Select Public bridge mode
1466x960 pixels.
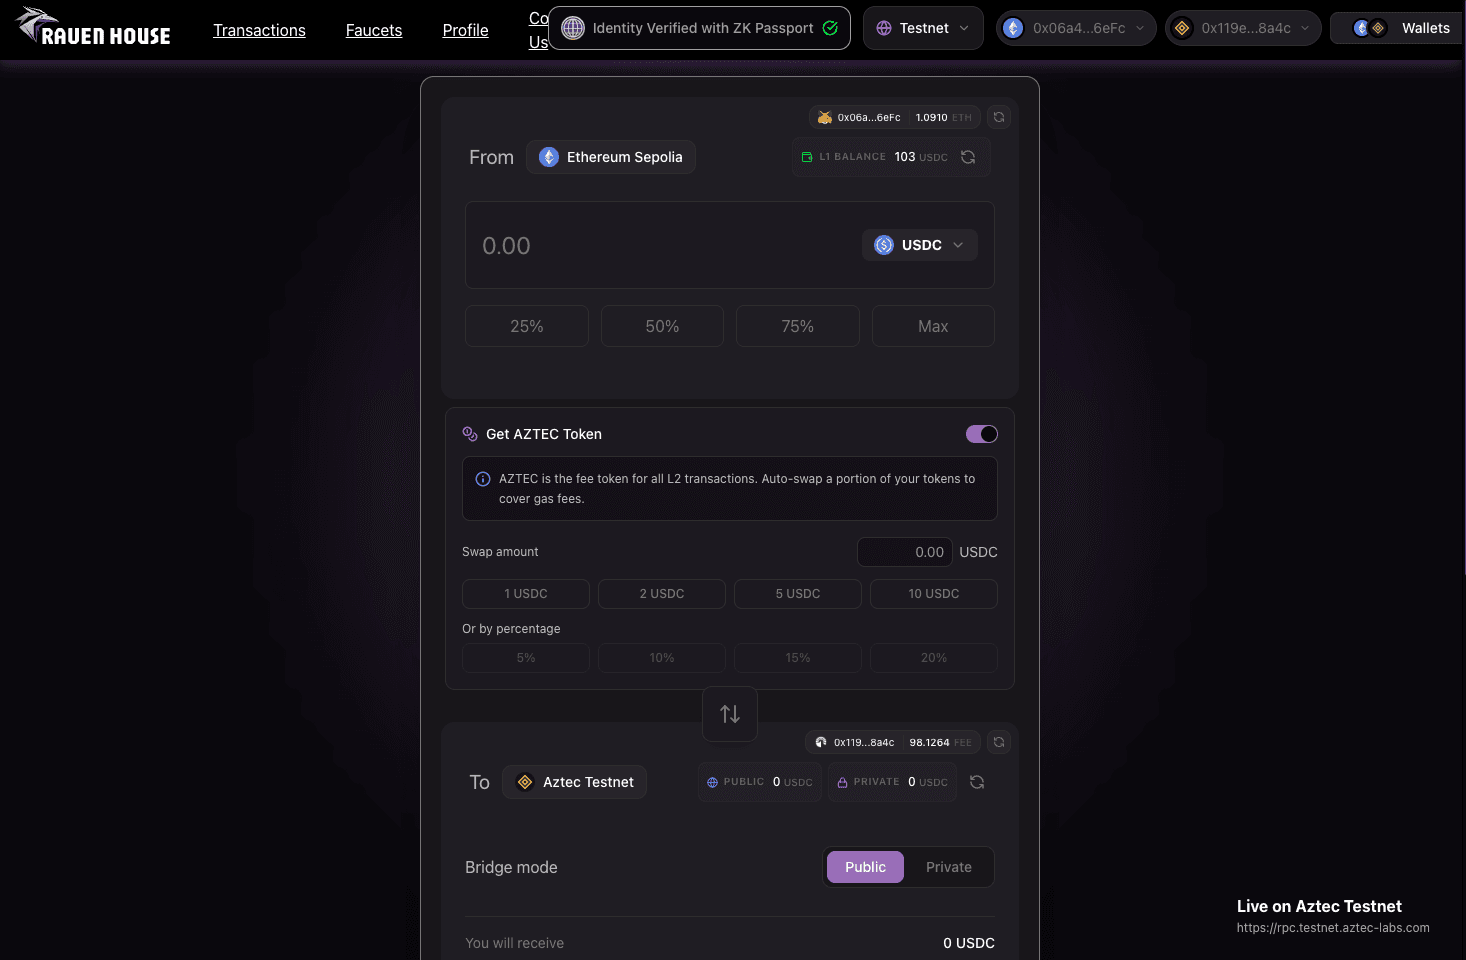point(865,867)
